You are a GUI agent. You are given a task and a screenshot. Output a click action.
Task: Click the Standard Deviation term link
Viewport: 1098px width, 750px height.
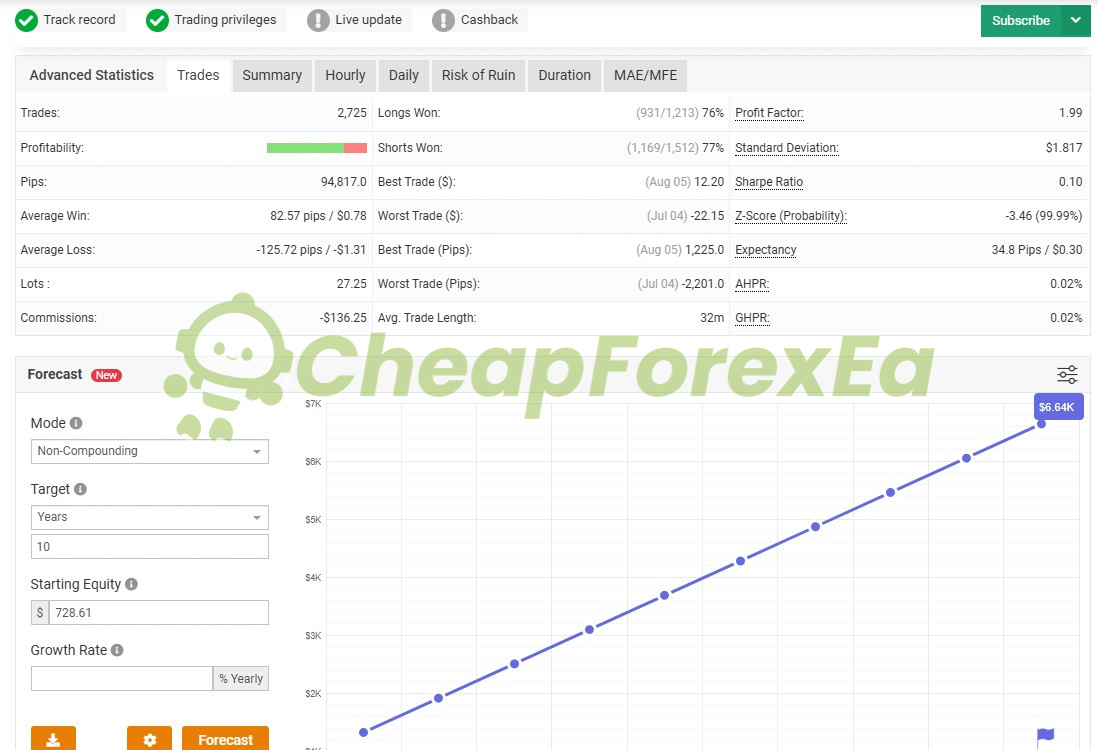click(787, 148)
